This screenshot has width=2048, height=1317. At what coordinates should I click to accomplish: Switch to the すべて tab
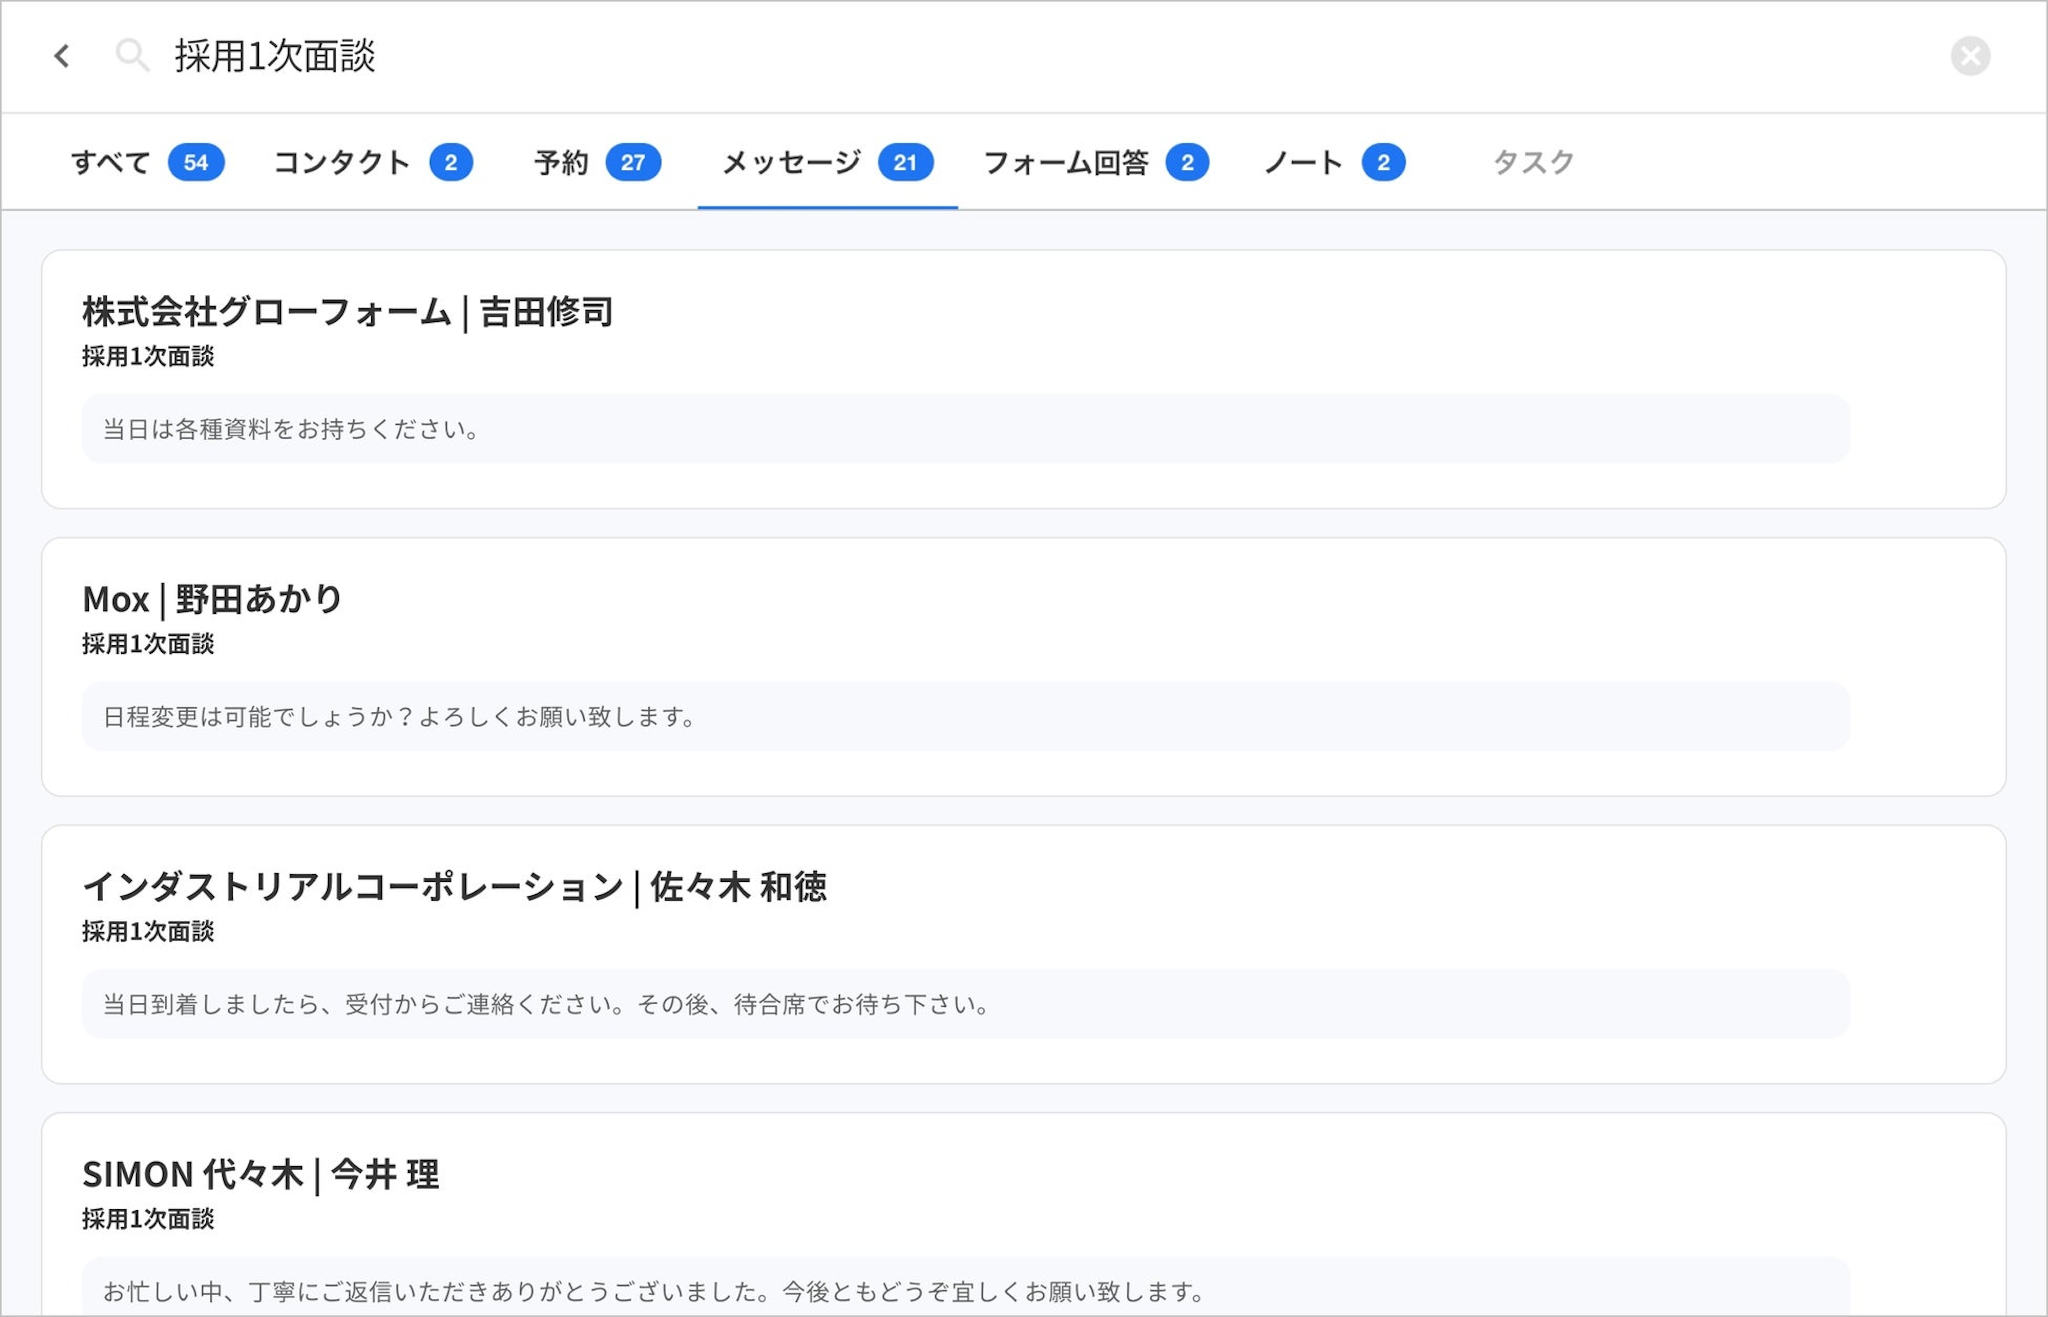pos(110,162)
